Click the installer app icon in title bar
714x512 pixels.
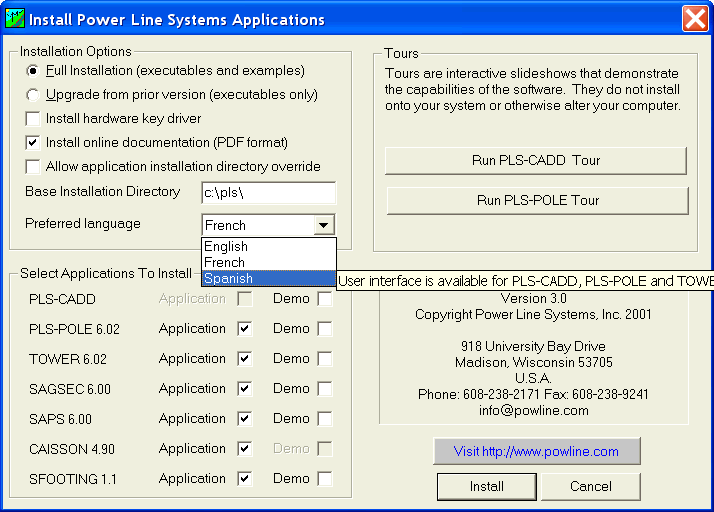click(x=15, y=19)
